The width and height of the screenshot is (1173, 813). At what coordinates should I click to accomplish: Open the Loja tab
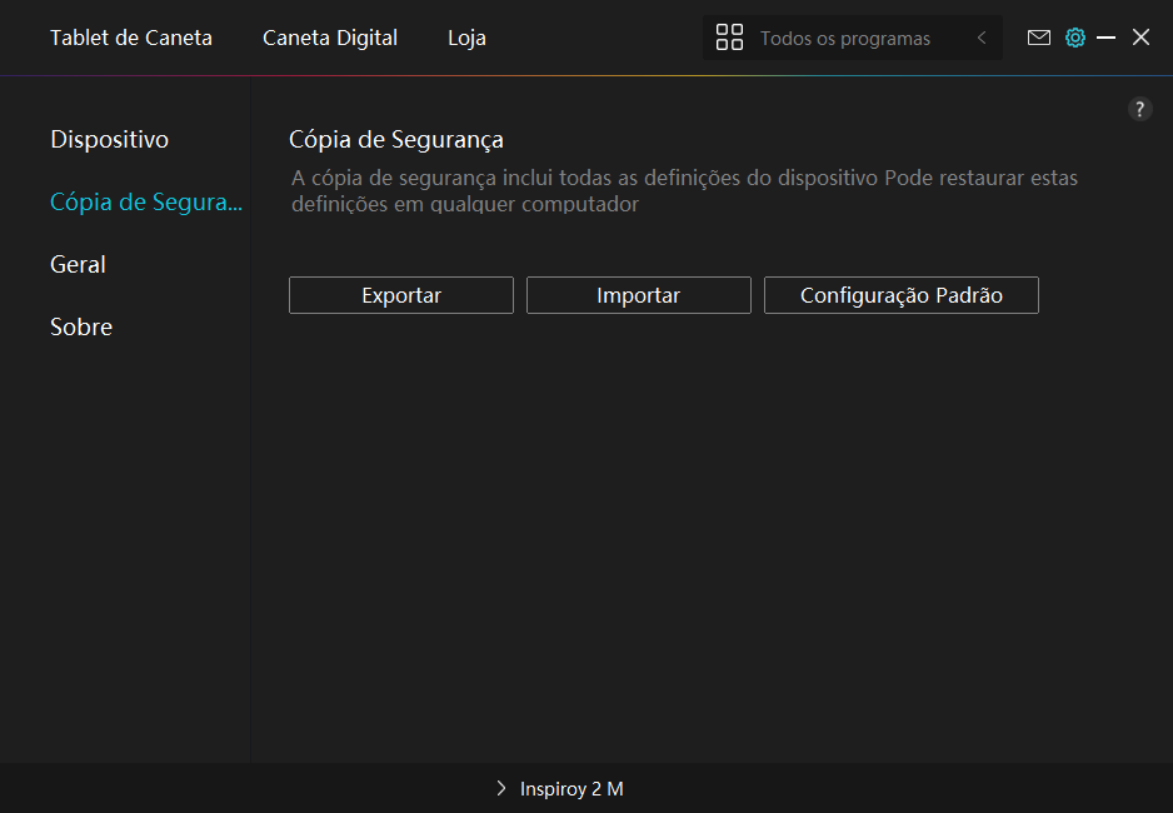tap(467, 38)
